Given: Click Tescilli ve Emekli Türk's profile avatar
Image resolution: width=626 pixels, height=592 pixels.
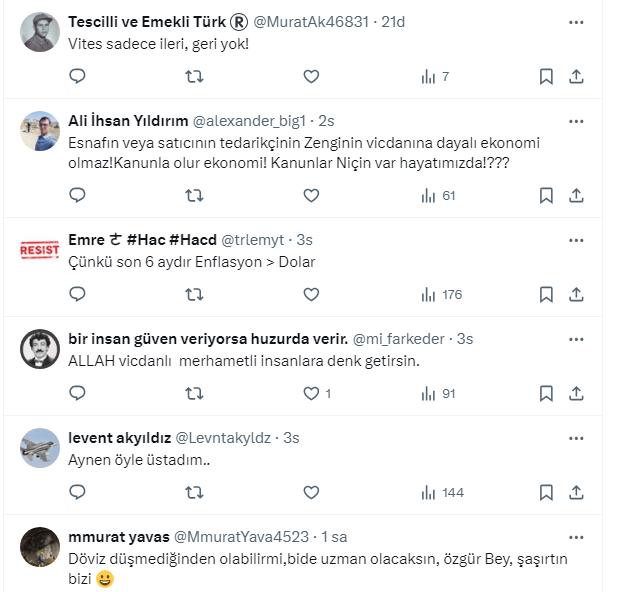Looking at the screenshot, I should 40,32.
